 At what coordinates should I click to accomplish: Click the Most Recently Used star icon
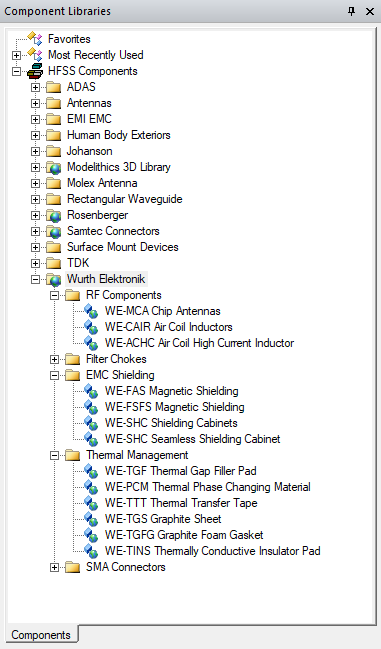(x=35, y=55)
